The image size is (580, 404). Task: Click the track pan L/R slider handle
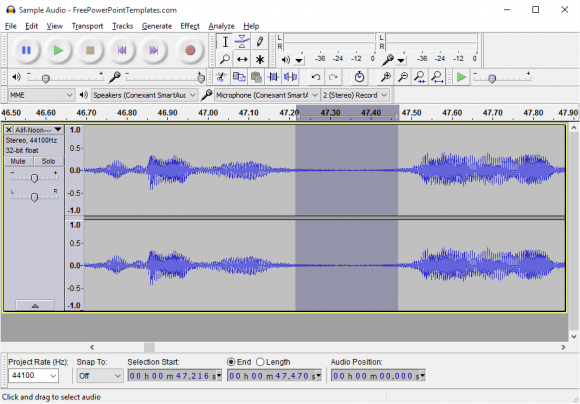[x=34, y=197]
